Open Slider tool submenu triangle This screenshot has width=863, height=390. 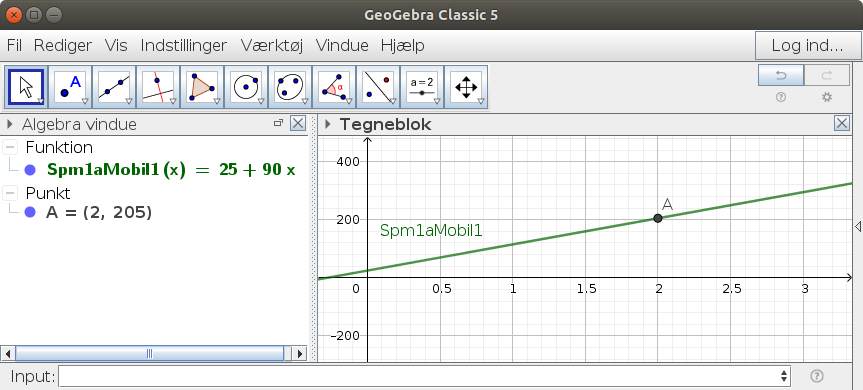pos(437,101)
